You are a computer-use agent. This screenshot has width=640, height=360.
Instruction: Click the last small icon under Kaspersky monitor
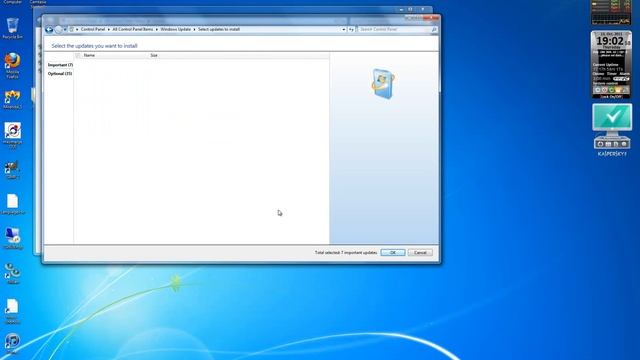pos(624,144)
